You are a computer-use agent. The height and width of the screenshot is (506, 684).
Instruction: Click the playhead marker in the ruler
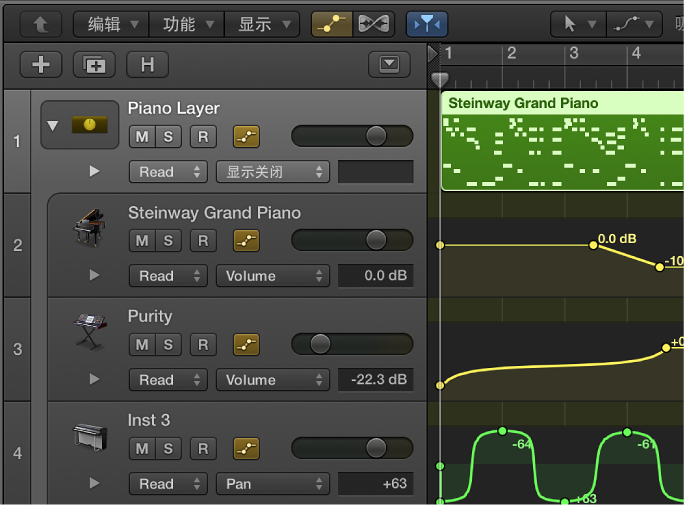pyautogui.click(x=440, y=79)
